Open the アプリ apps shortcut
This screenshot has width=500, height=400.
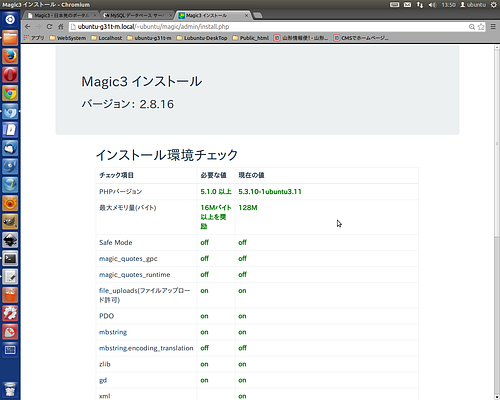coord(34,38)
